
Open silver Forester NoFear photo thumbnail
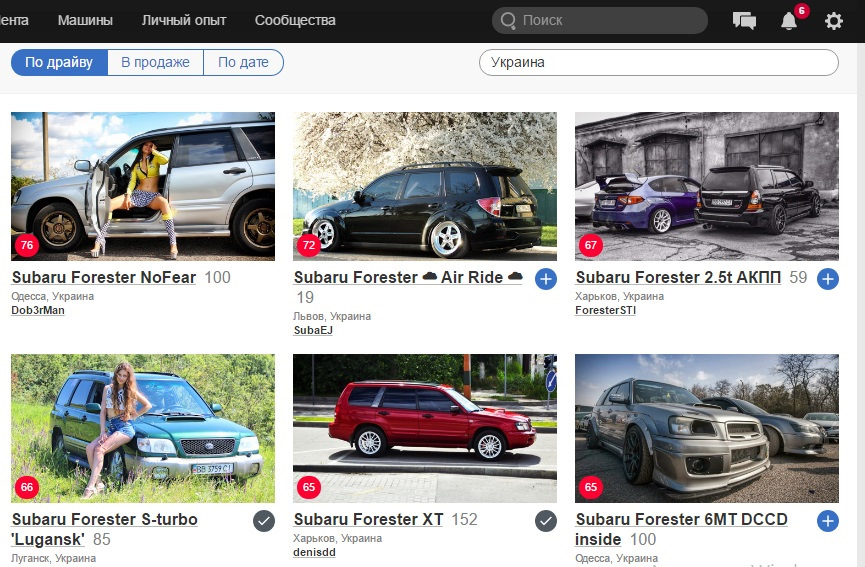(143, 186)
